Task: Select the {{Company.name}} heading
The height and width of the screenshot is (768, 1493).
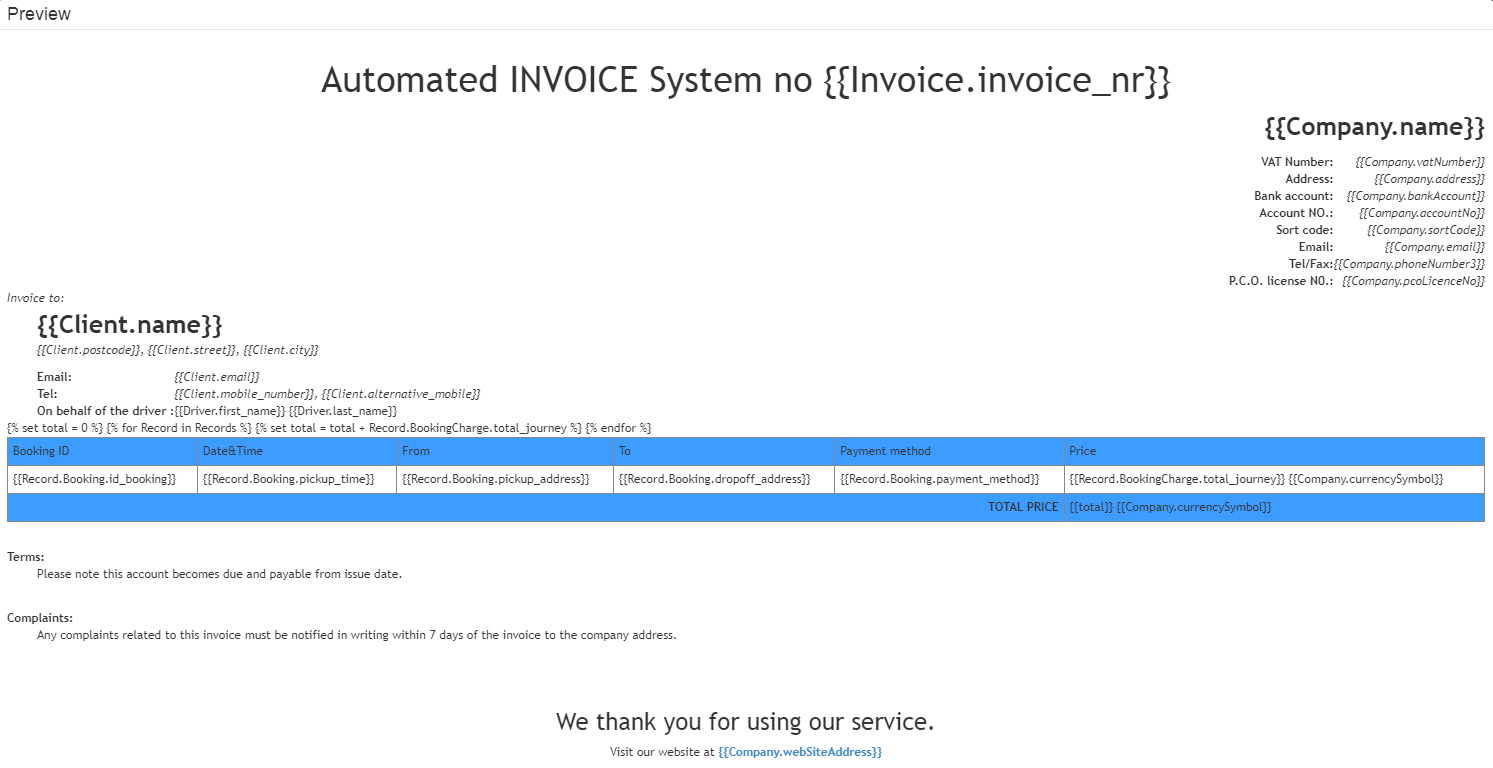Action: [1375, 127]
